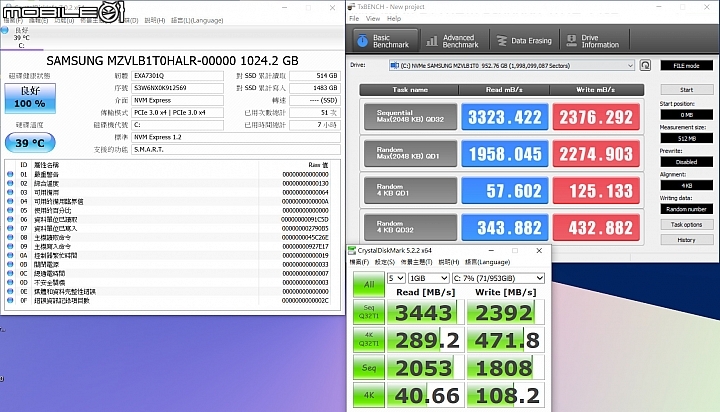The image size is (720, 412).
Task: Click status circle of attribute ID 0D row
Action: click(x=10, y=282)
